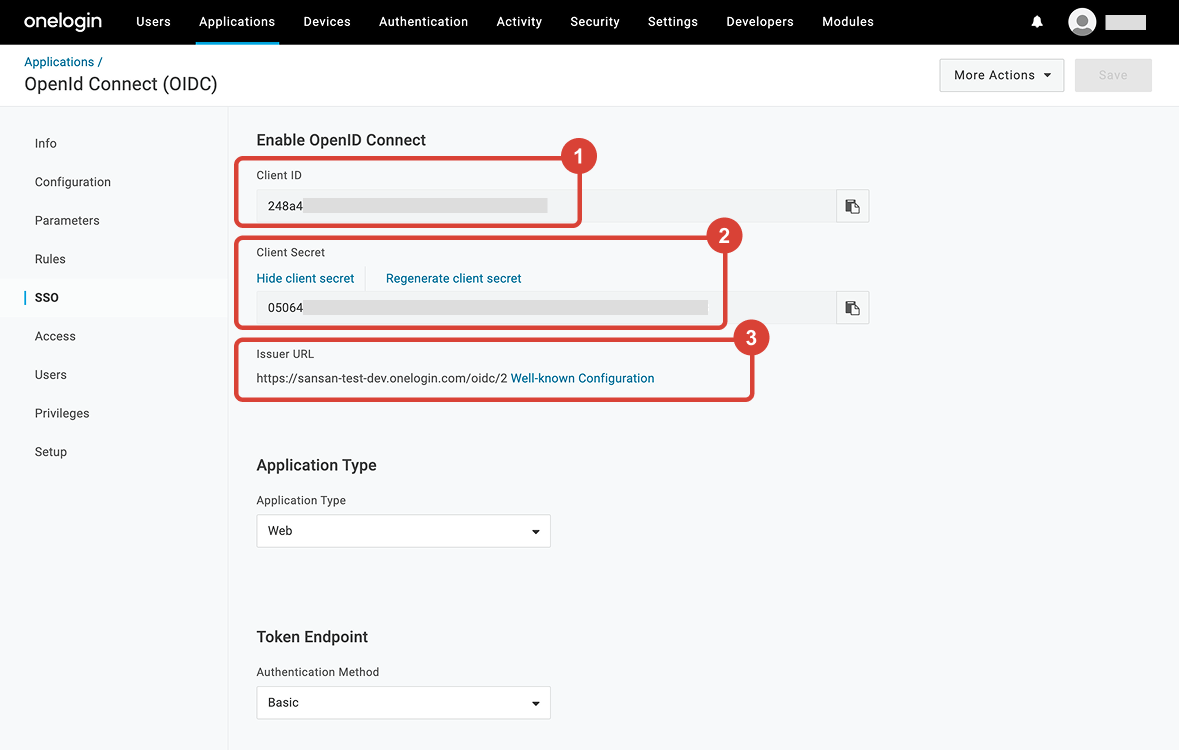
Task: Open the user profile avatar menu
Action: pyautogui.click(x=1082, y=22)
